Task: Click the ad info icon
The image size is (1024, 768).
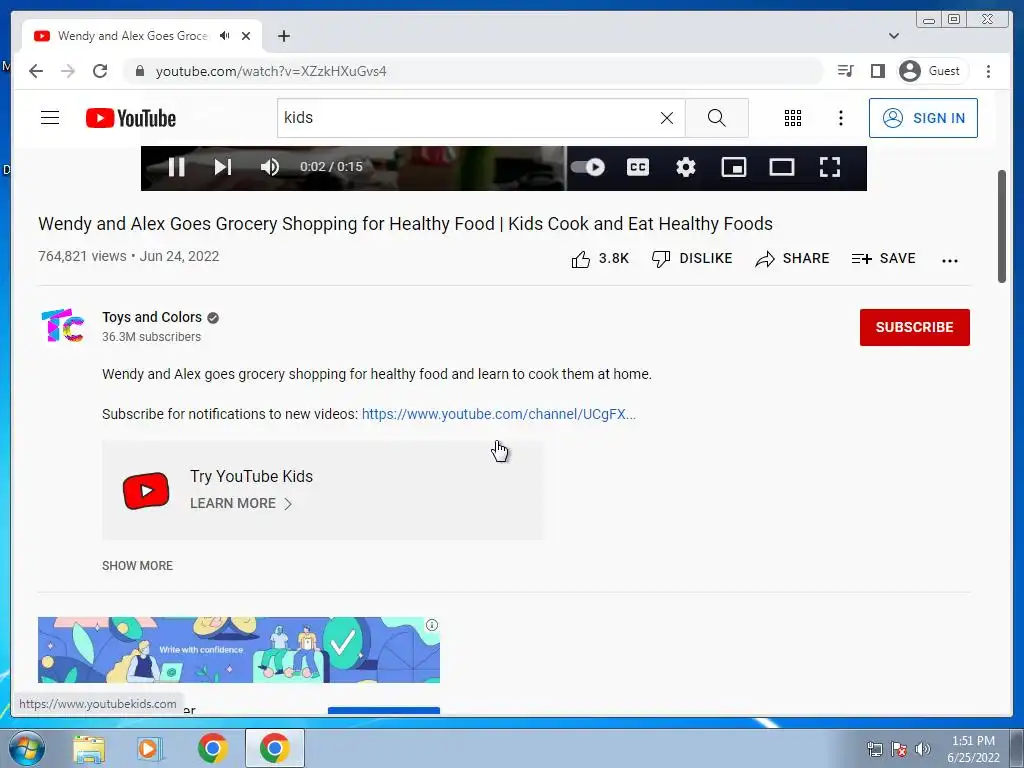Action: pyautogui.click(x=432, y=625)
